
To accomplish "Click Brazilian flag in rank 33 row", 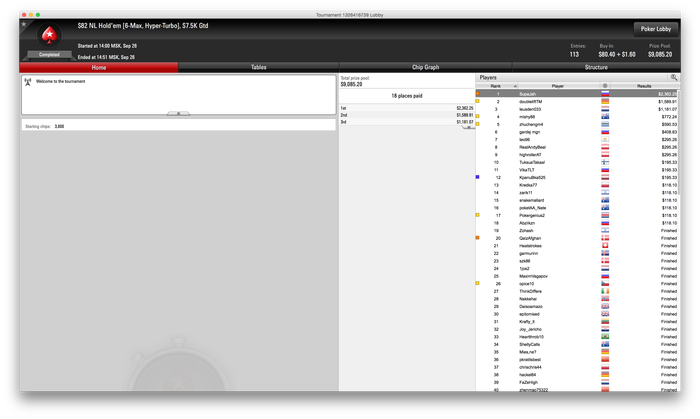I will pyautogui.click(x=605, y=336).
